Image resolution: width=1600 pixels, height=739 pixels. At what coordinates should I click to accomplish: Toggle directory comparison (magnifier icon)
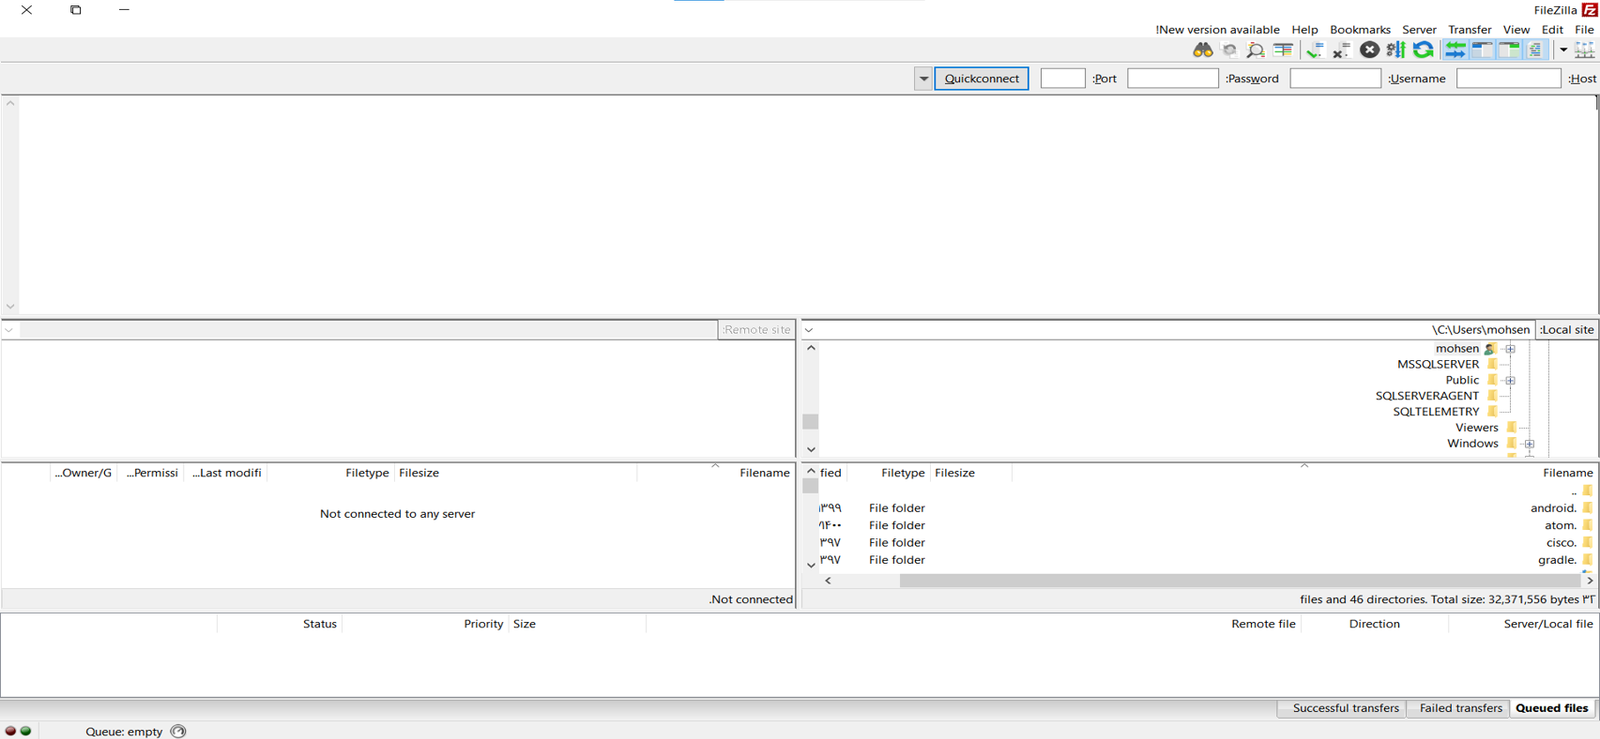coord(1255,50)
